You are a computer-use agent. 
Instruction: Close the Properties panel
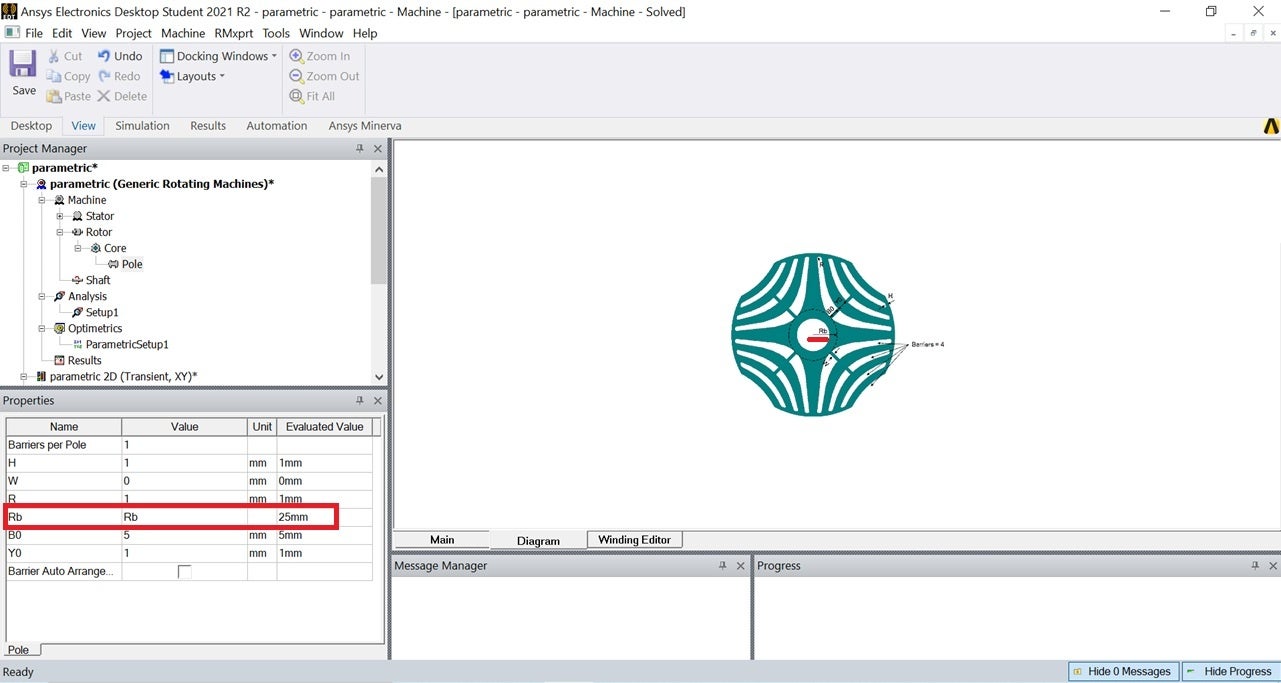point(378,401)
